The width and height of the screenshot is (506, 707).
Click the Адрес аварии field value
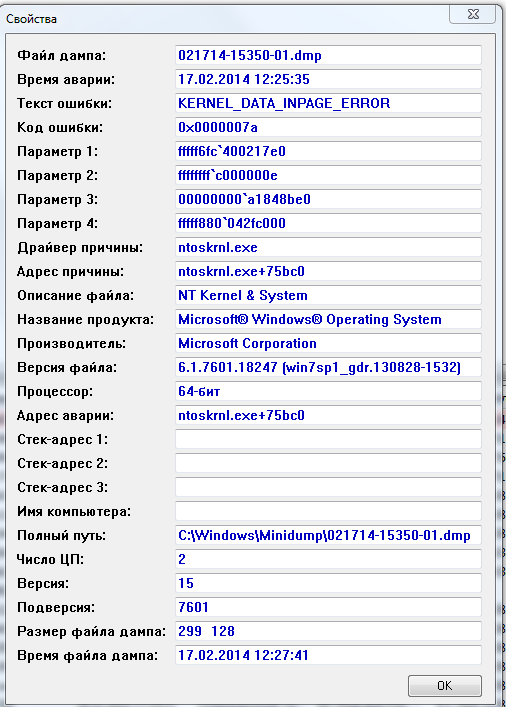pos(328,415)
